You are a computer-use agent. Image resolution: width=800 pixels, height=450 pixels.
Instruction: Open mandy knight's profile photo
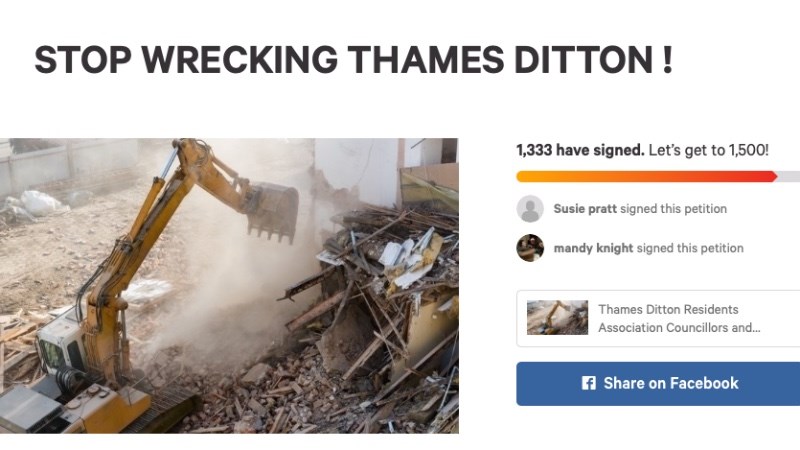pos(530,248)
